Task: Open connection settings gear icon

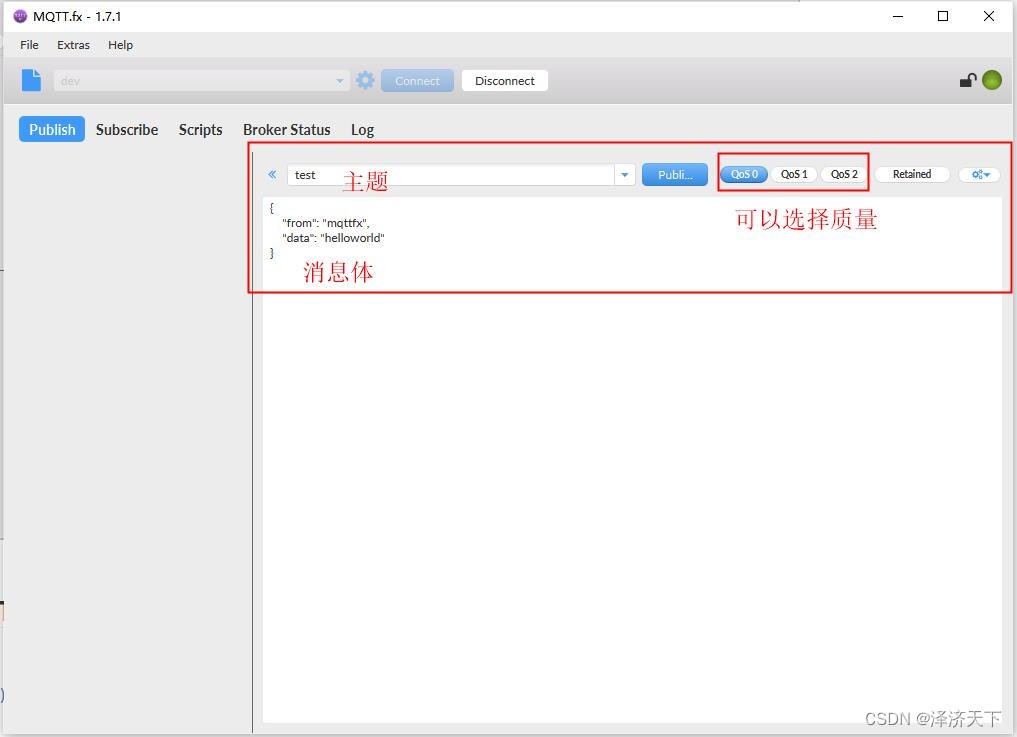Action: pyautogui.click(x=365, y=80)
